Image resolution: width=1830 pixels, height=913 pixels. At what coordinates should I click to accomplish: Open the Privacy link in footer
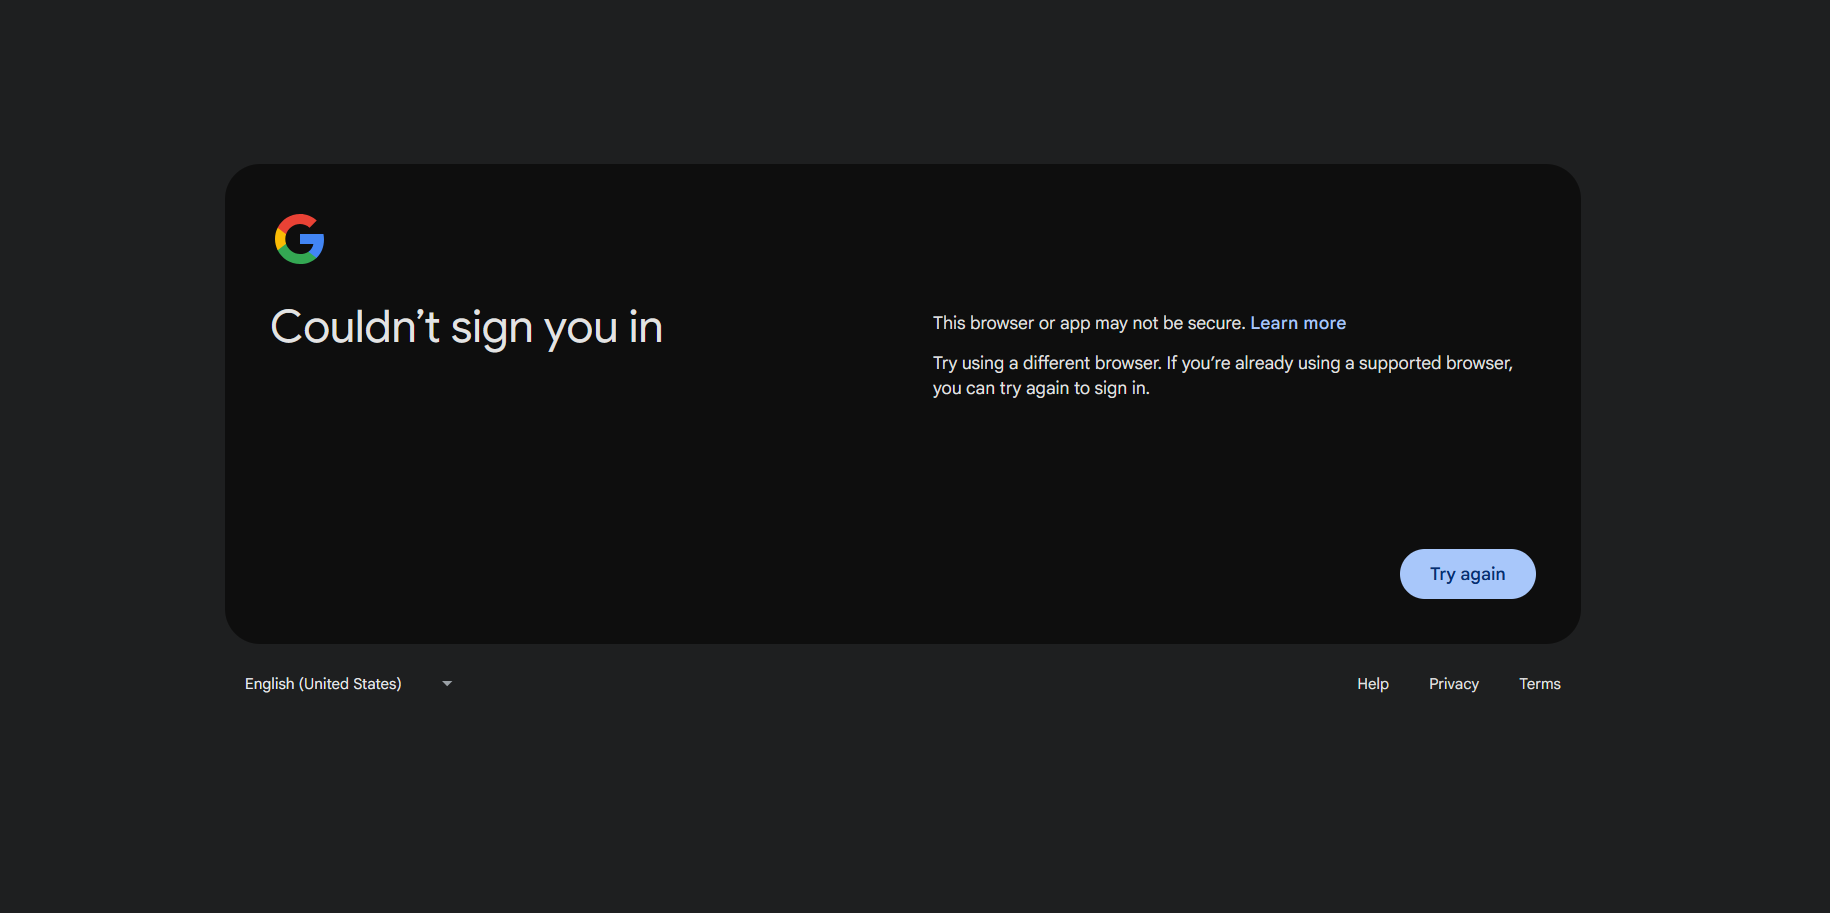tap(1454, 684)
